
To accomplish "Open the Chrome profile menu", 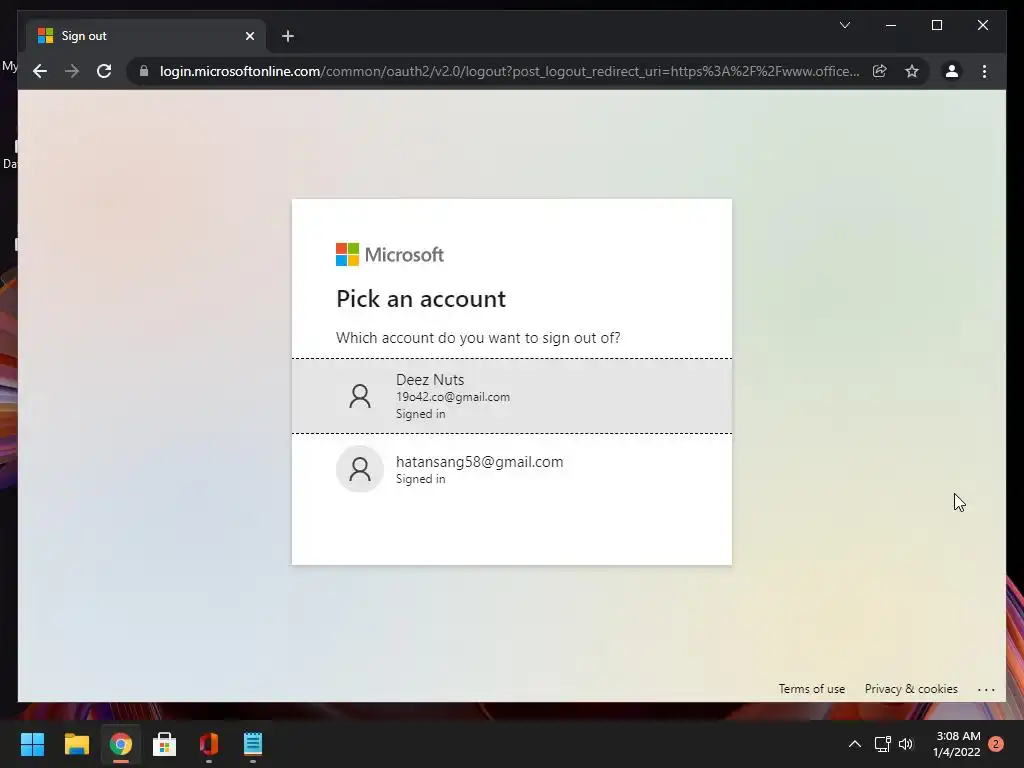I will tap(952, 71).
